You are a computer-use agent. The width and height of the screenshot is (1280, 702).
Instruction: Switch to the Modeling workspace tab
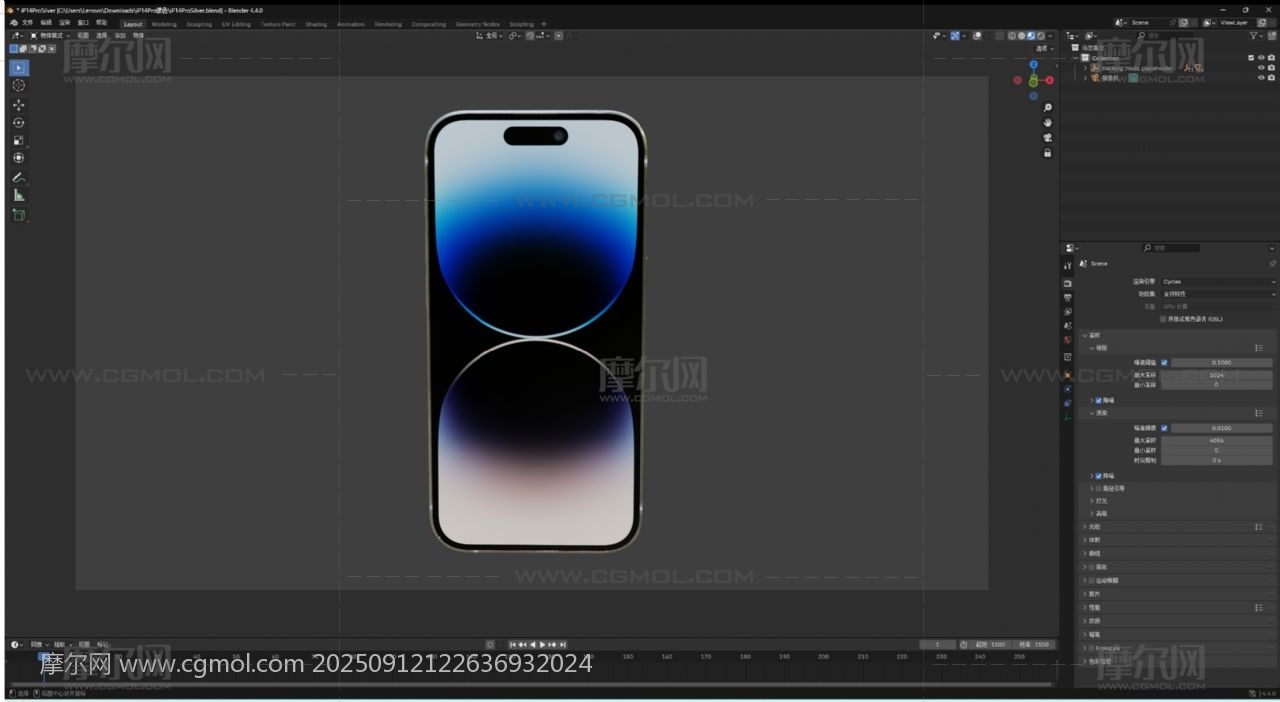[164, 24]
